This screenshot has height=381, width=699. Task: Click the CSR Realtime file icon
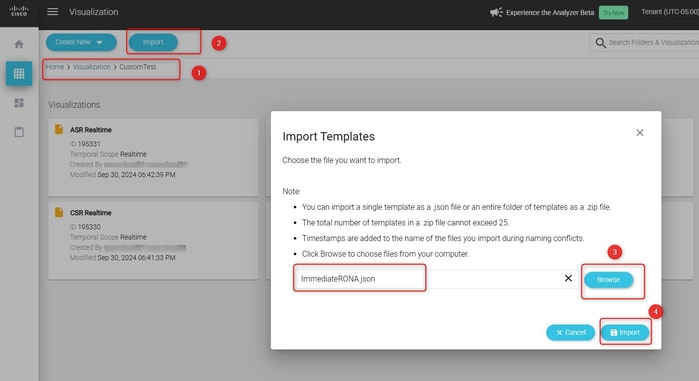[59, 212]
